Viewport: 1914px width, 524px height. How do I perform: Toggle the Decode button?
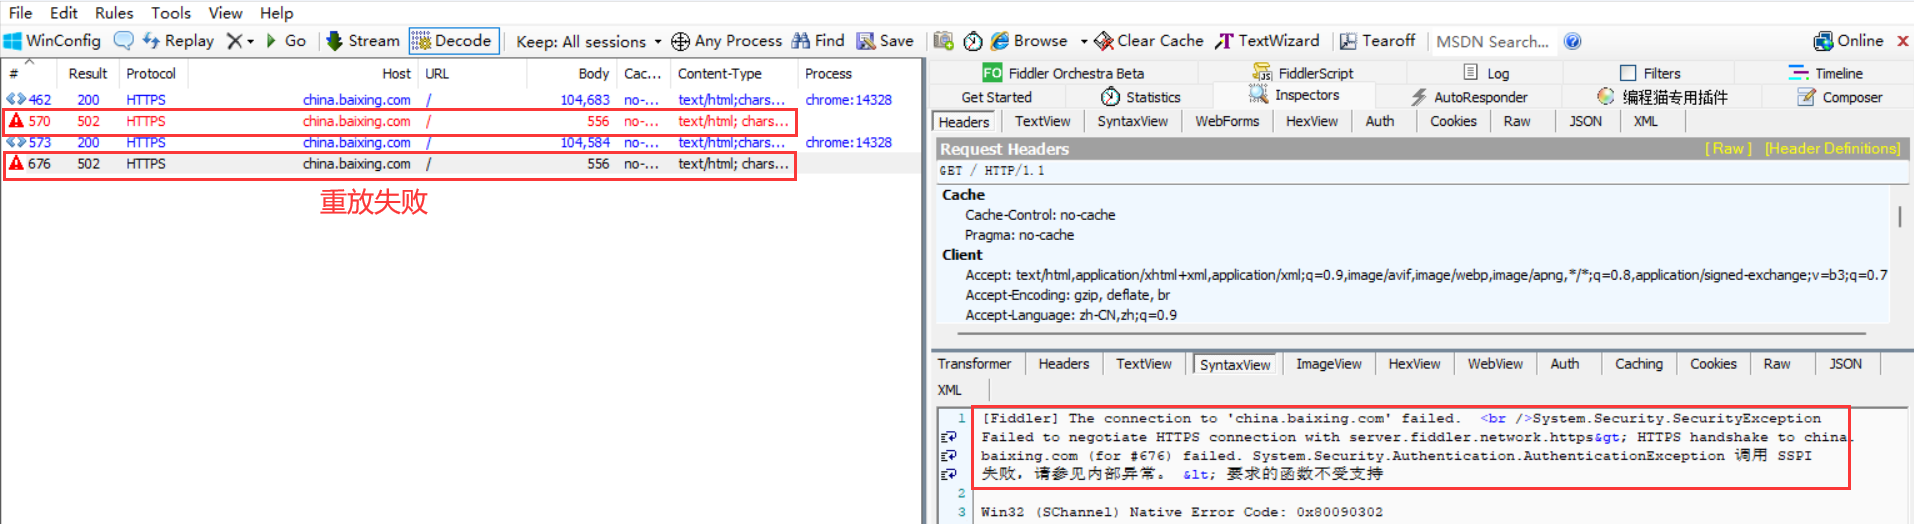pyautogui.click(x=453, y=41)
